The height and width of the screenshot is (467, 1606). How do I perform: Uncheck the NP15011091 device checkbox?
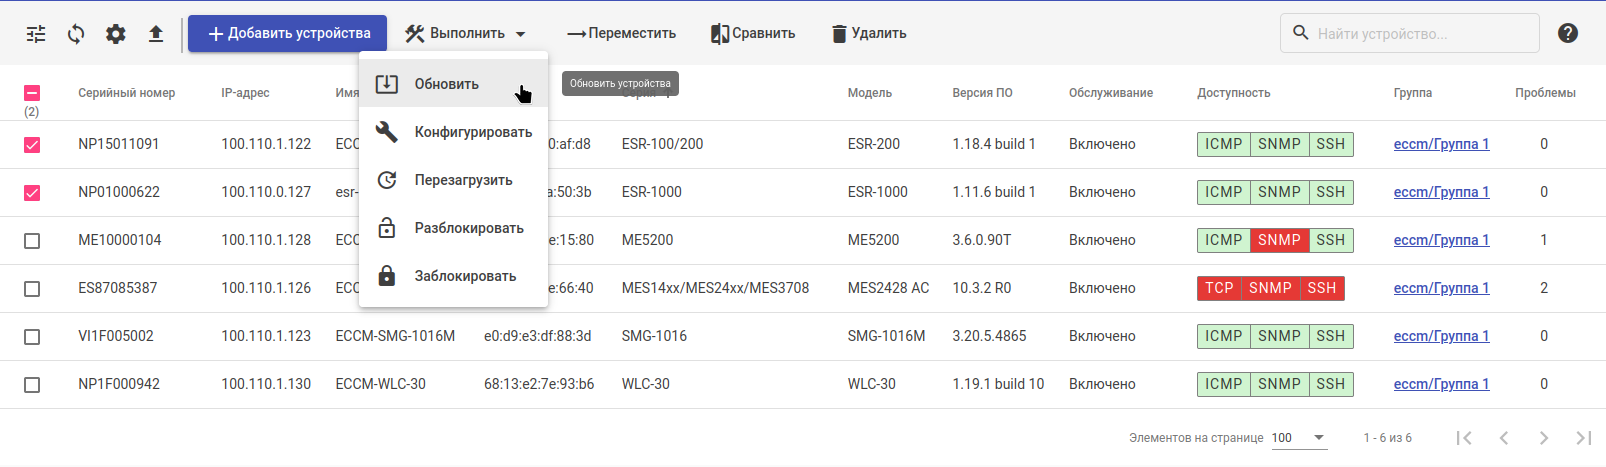(x=32, y=145)
